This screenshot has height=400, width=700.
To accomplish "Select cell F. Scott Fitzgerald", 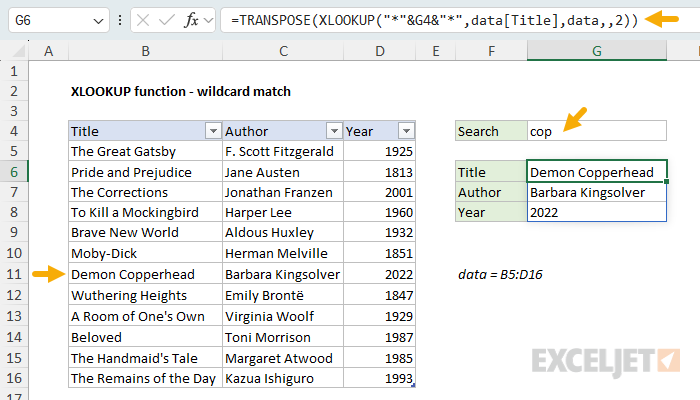I will coord(283,151).
